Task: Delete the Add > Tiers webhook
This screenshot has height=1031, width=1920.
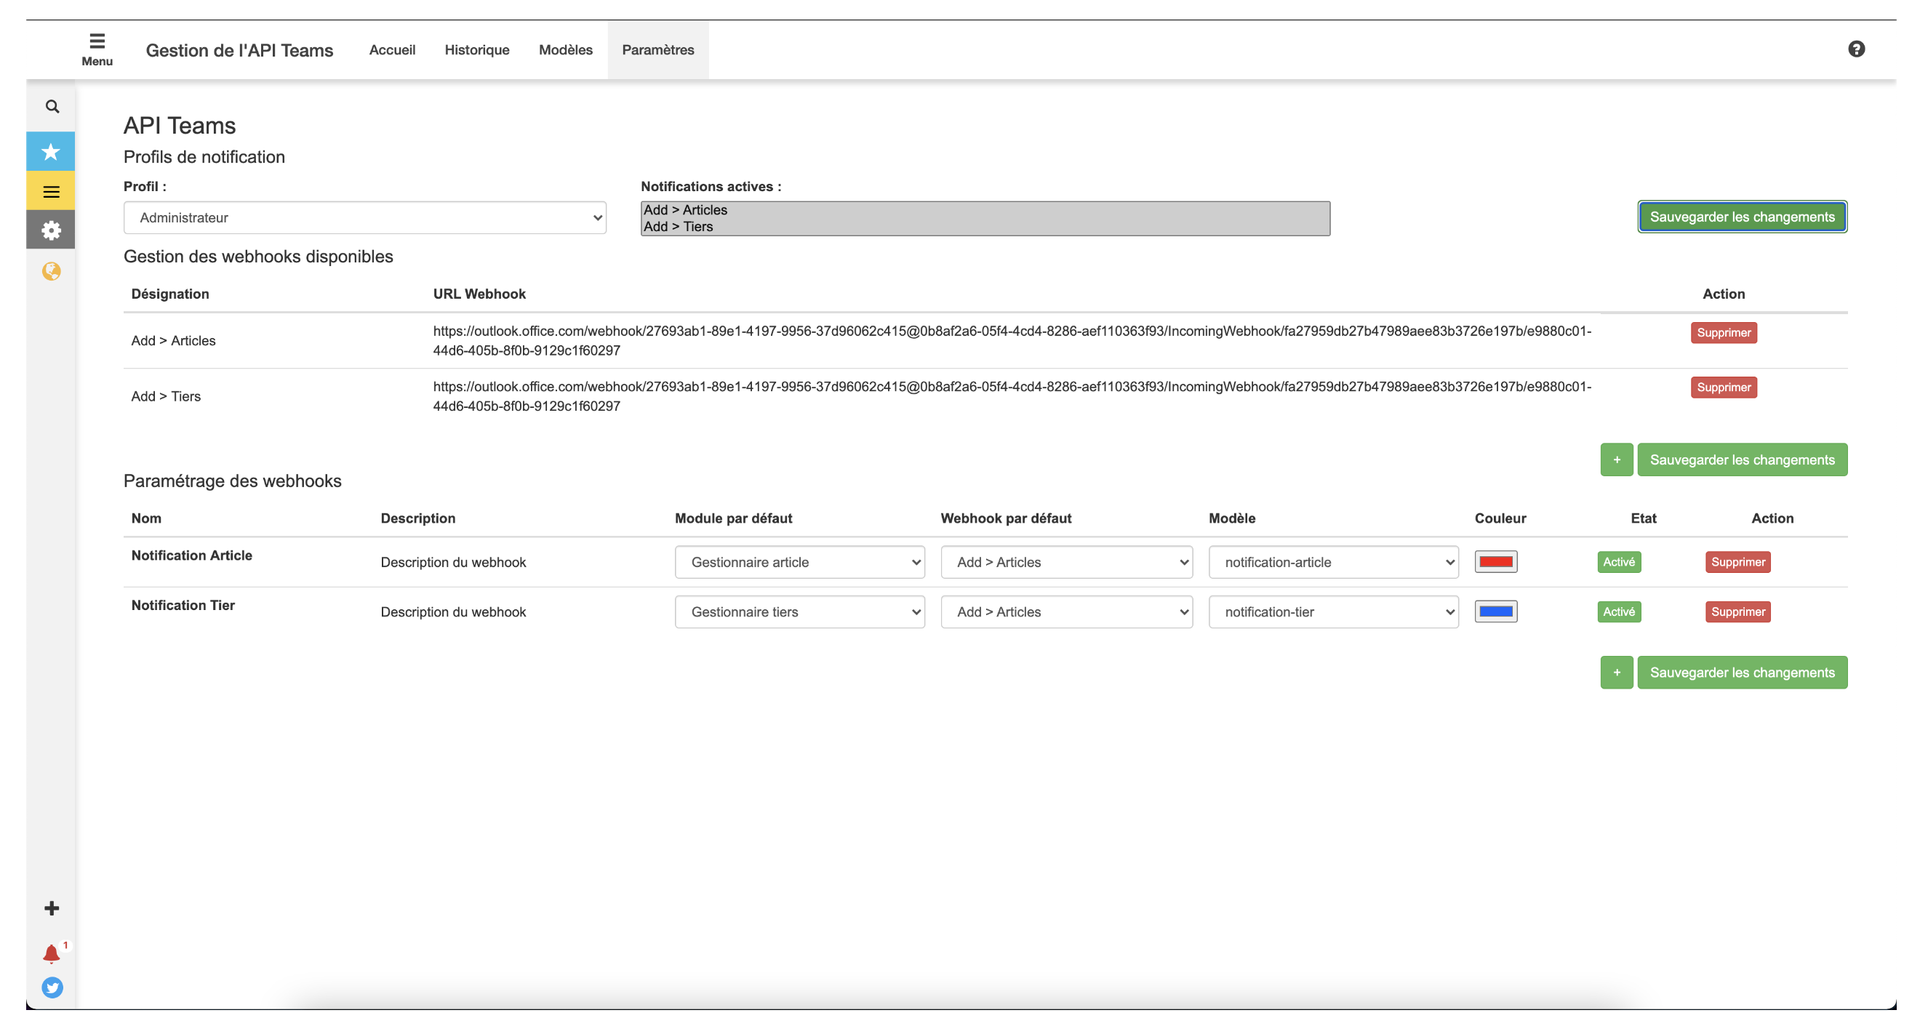Action: click(1724, 388)
